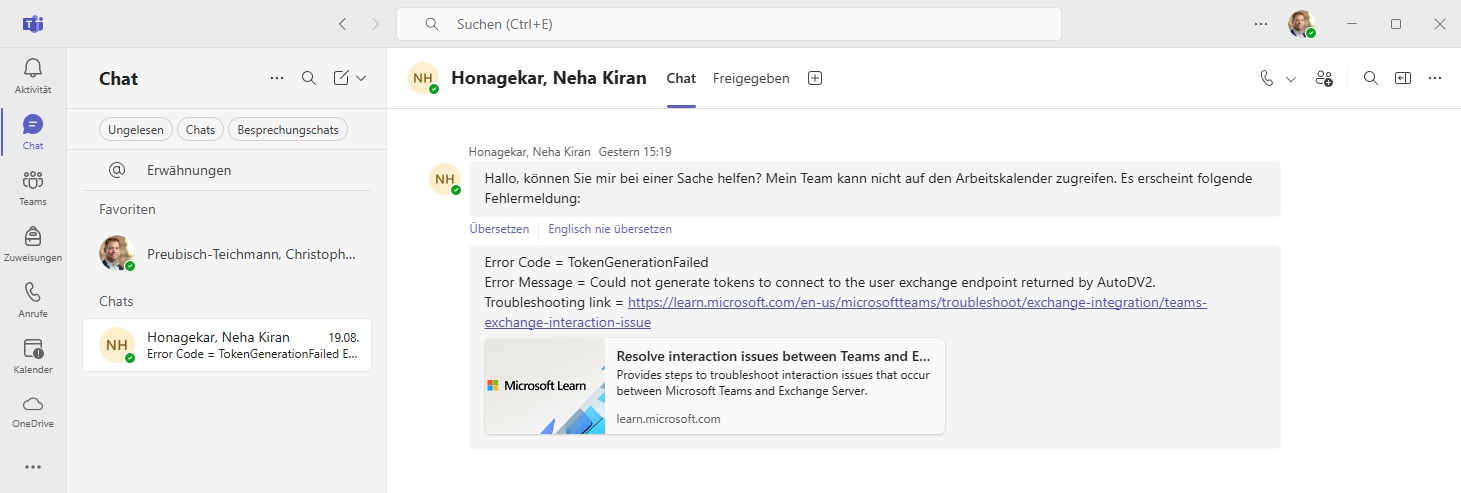Click the Resolve interaction issues card title
1461x493 pixels.
pos(773,356)
